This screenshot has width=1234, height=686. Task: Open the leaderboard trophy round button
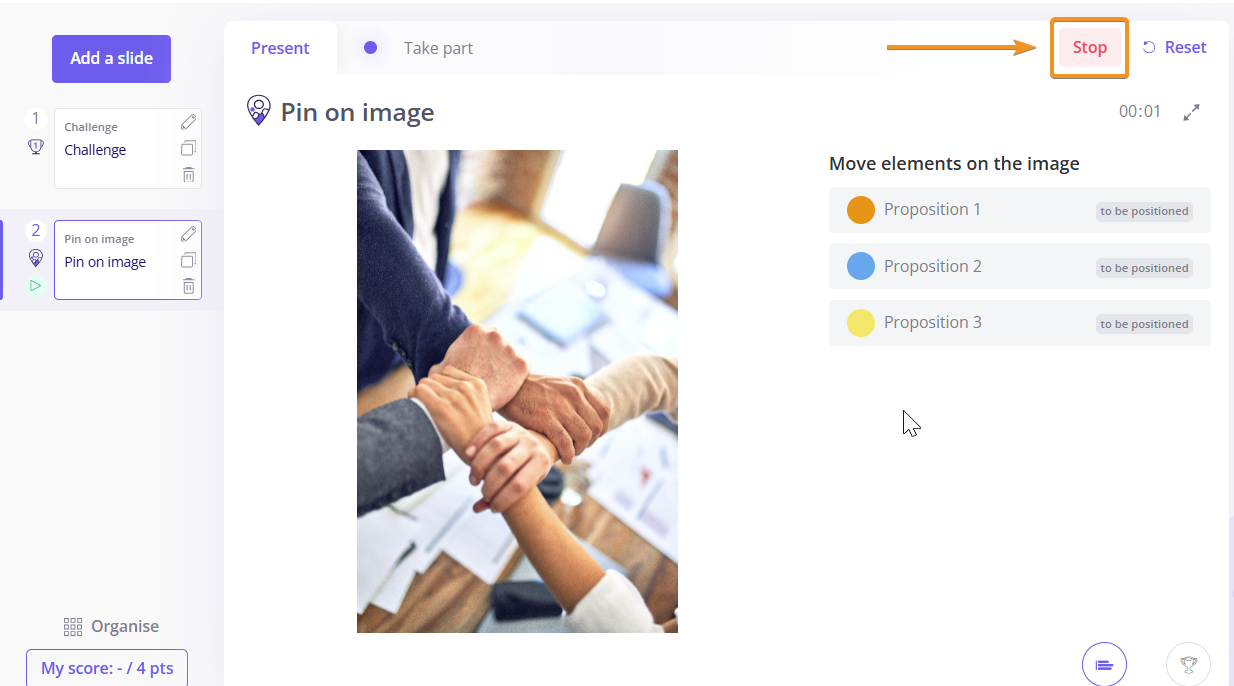[1188, 664]
